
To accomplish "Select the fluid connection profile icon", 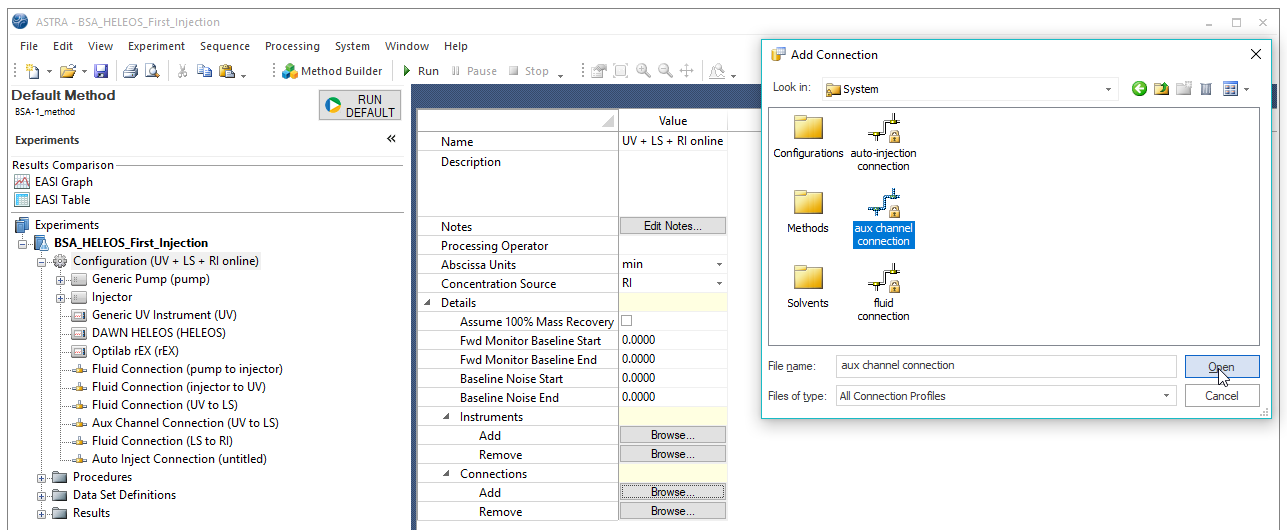I will (x=883, y=279).
